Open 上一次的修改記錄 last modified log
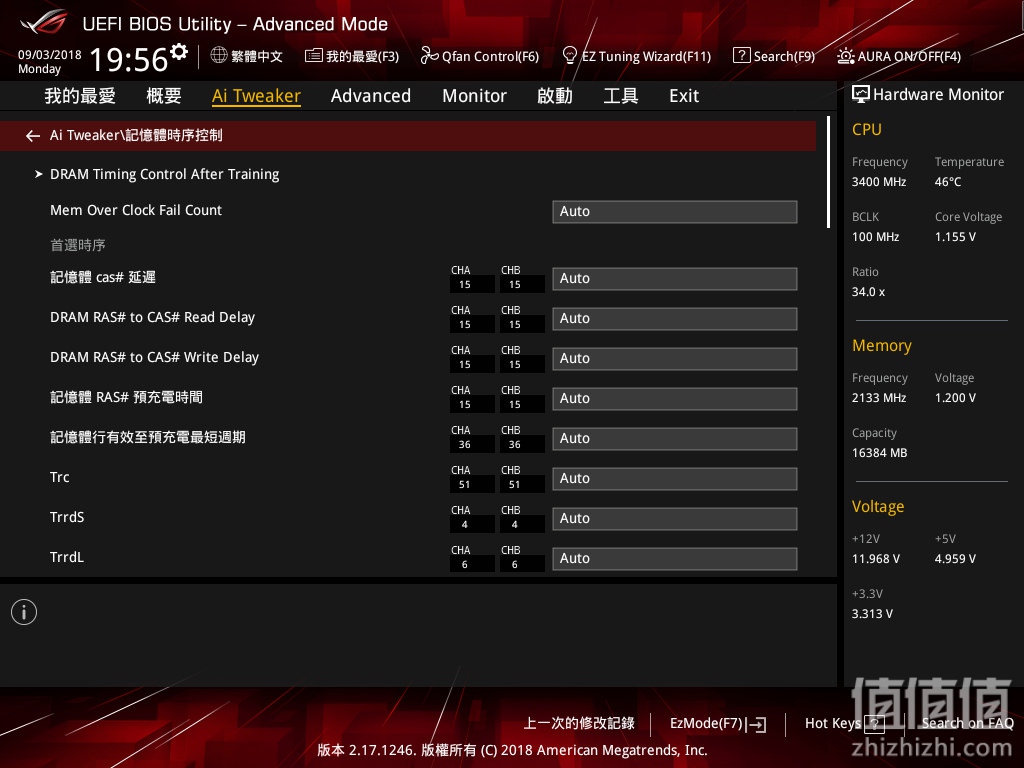Viewport: 1024px width, 768px height. click(579, 724)
